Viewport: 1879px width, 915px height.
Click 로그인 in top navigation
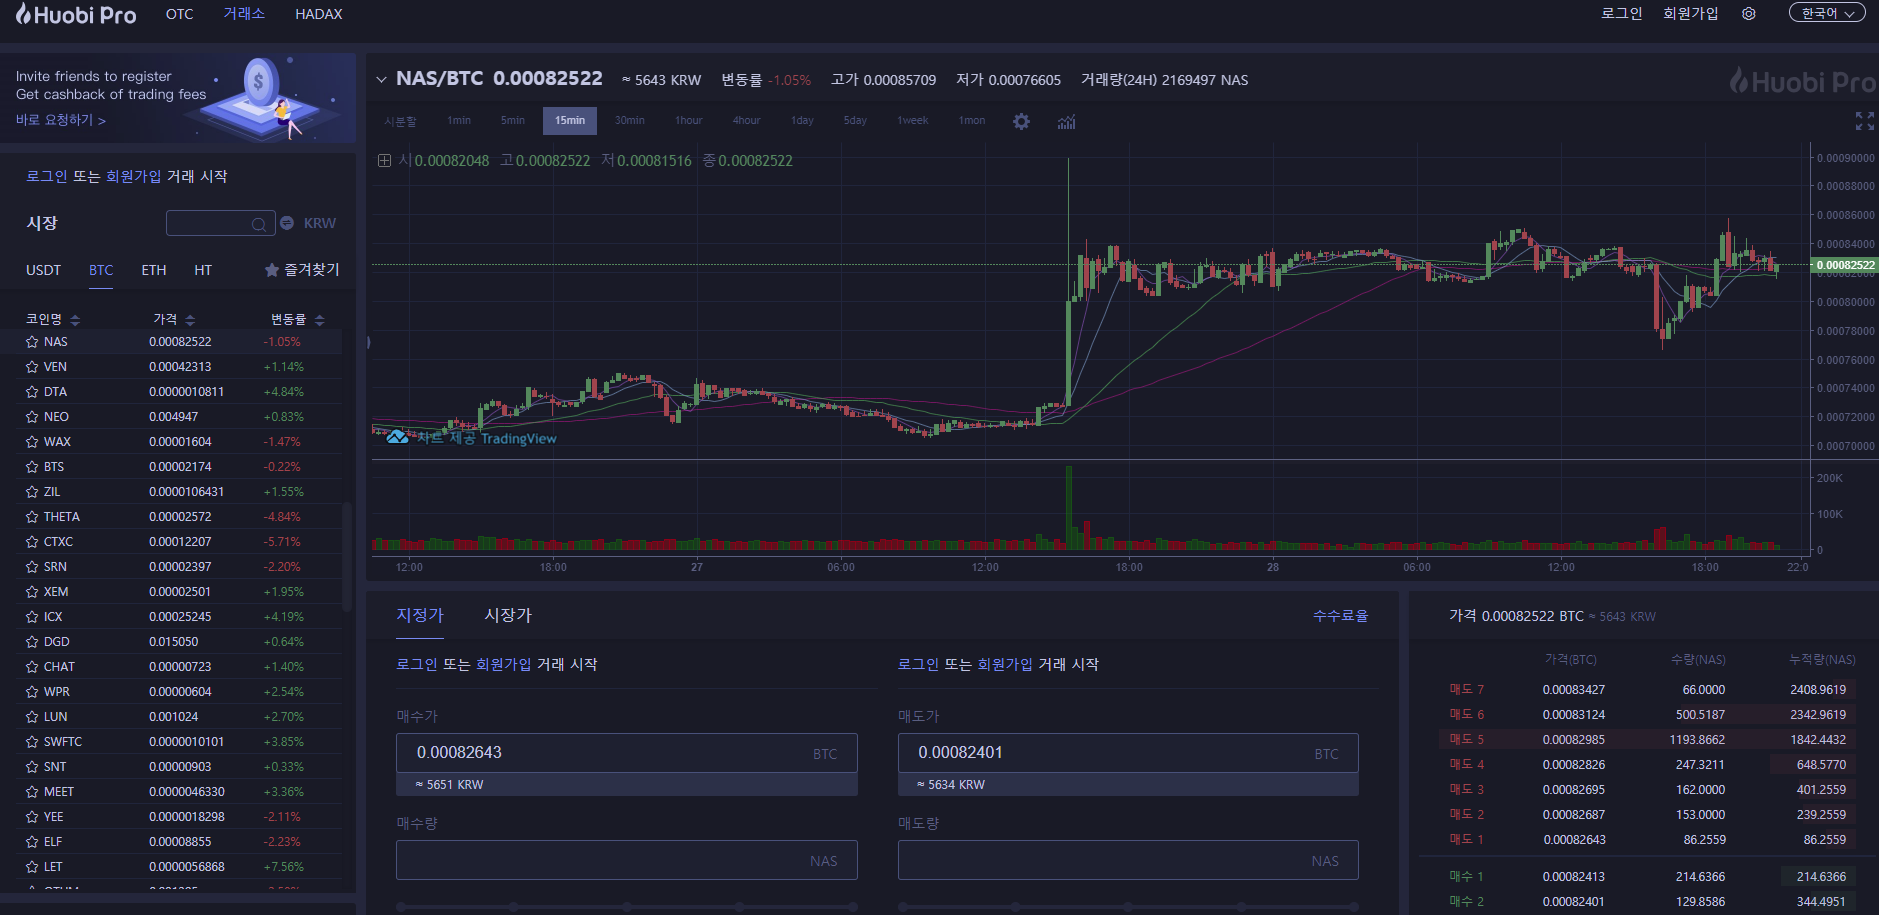1621,13
